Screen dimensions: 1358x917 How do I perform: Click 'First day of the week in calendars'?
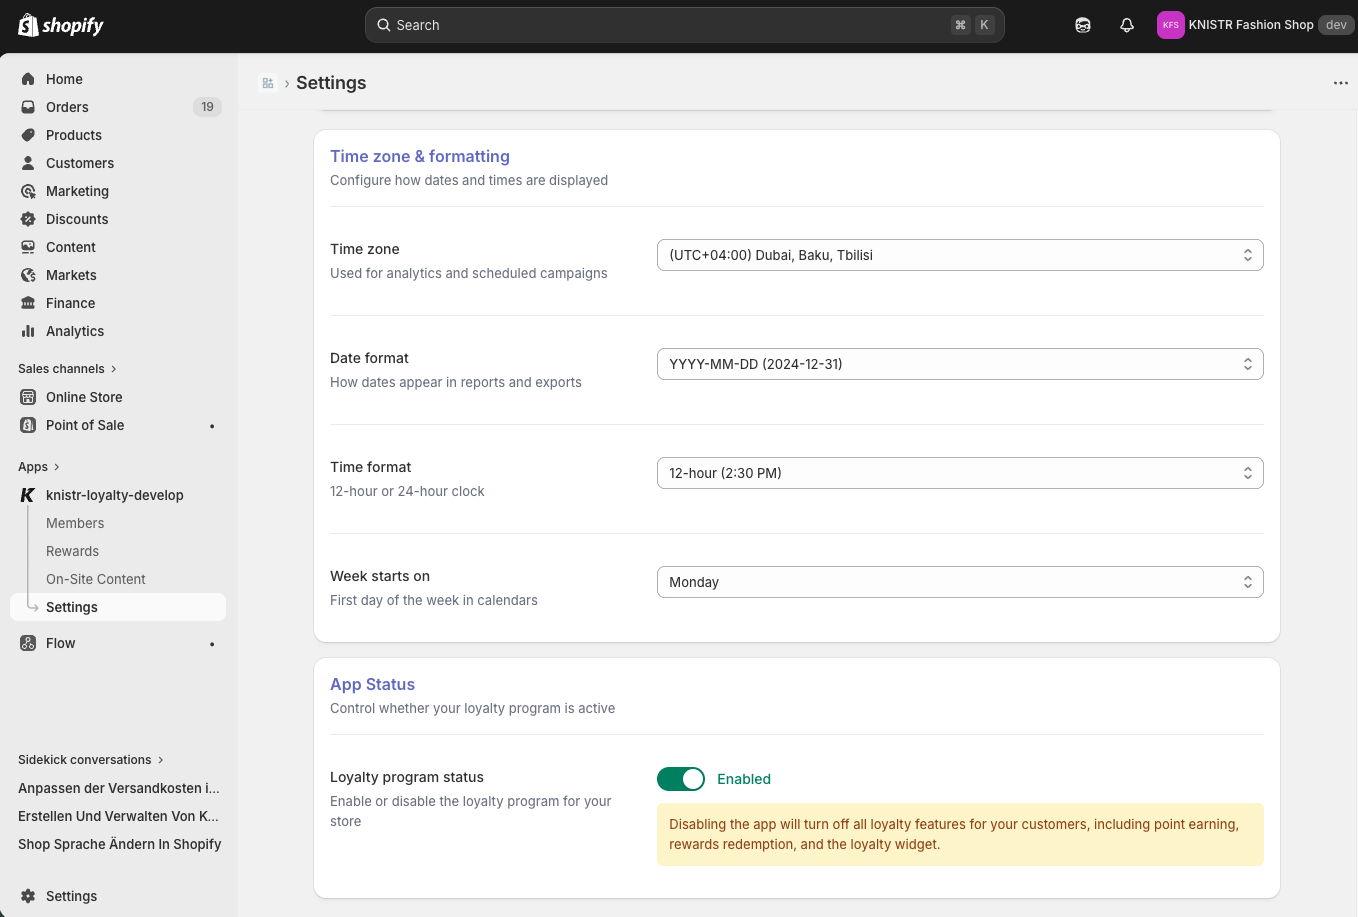point(434,600)
